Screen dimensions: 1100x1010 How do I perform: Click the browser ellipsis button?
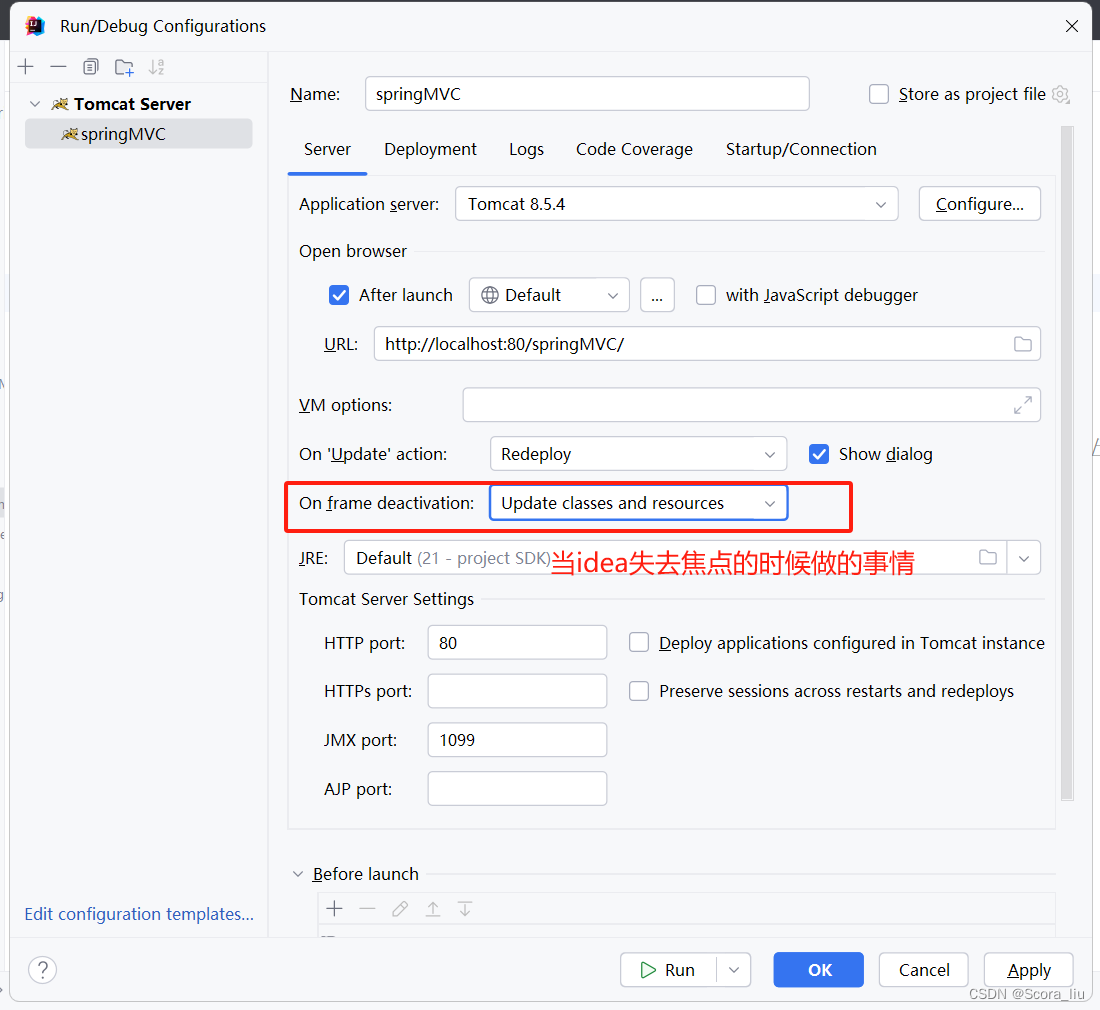pyautogui.click(x=657, y=295)
